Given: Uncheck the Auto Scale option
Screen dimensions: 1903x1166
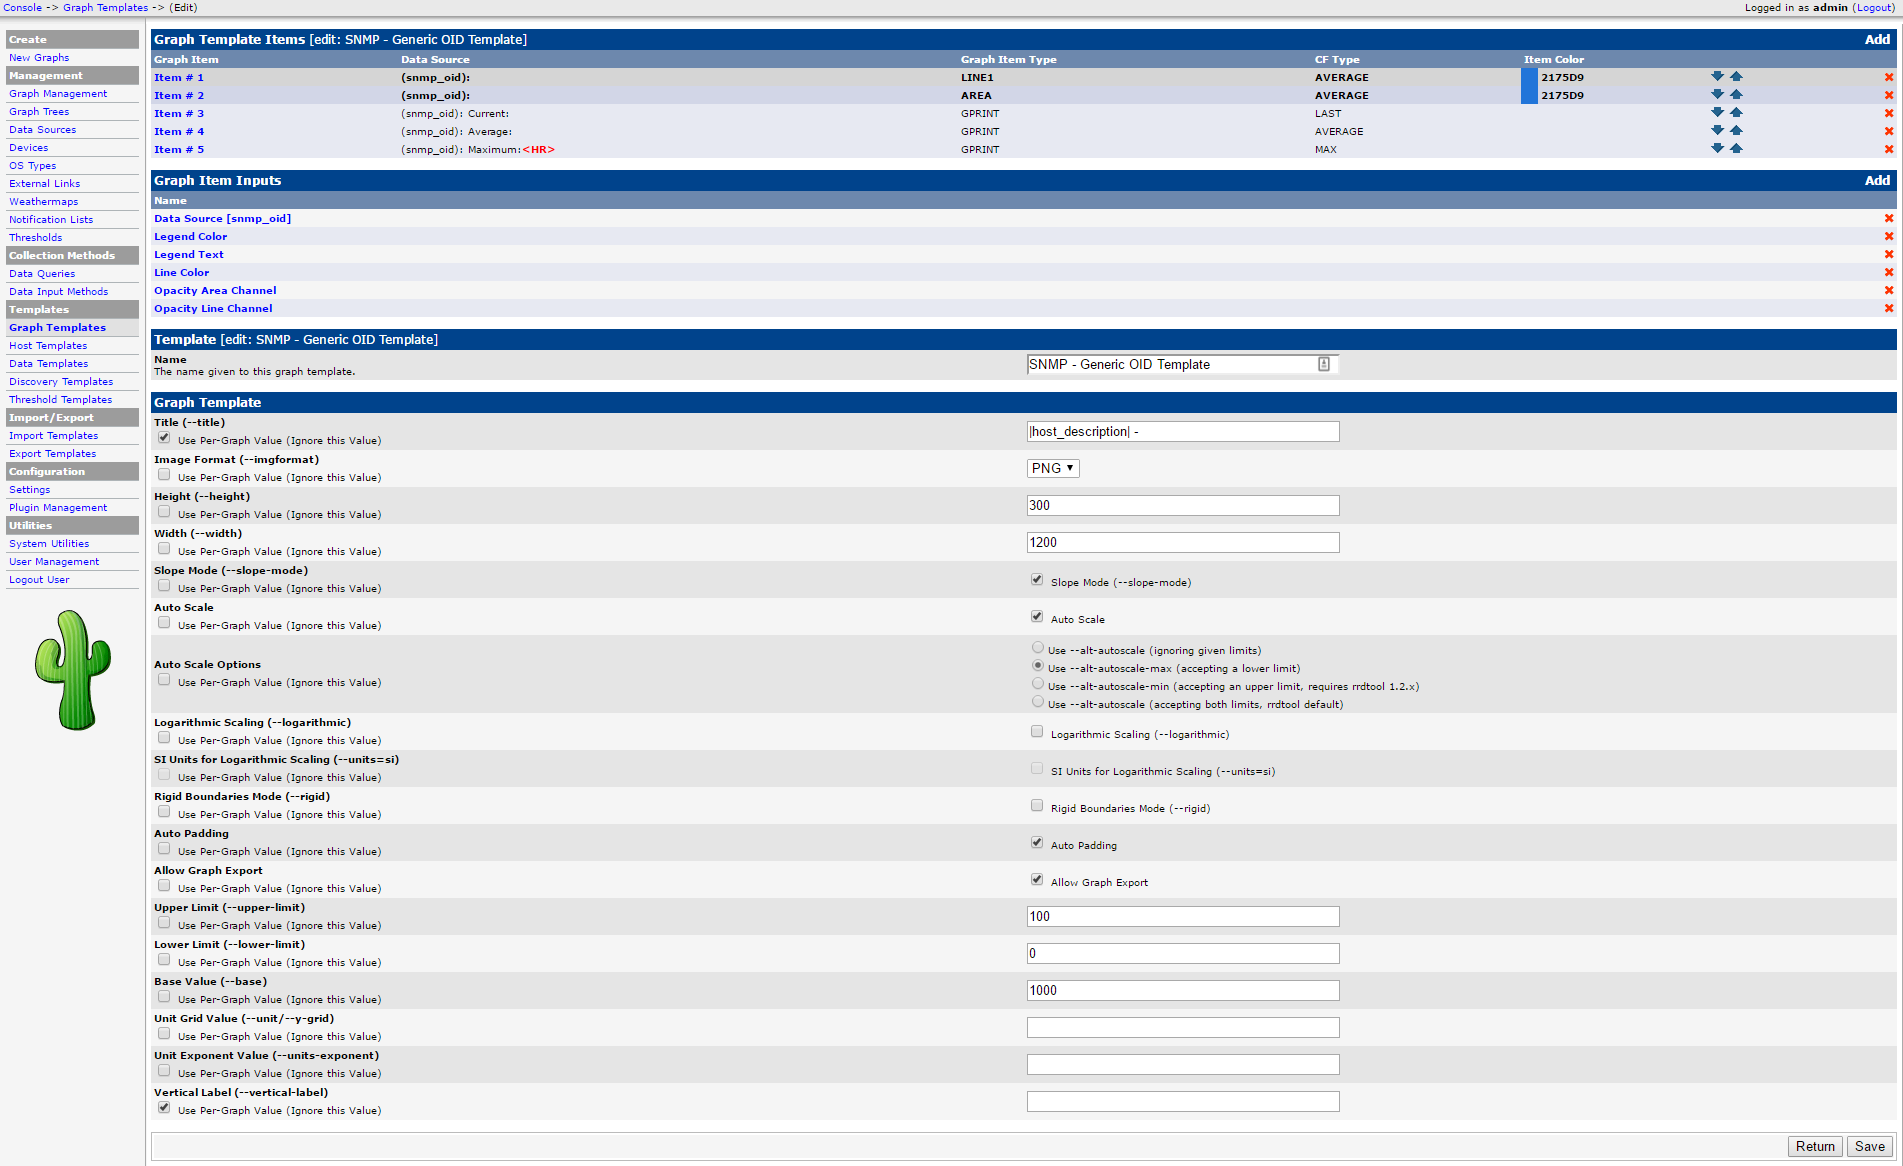Looking at the screenshot, I should click(1037, 617).
